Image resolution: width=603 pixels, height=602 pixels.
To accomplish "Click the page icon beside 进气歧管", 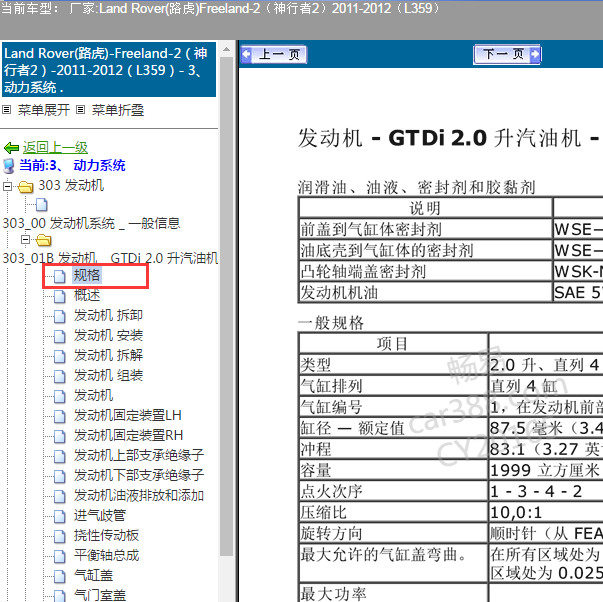I will pos(60,516).
